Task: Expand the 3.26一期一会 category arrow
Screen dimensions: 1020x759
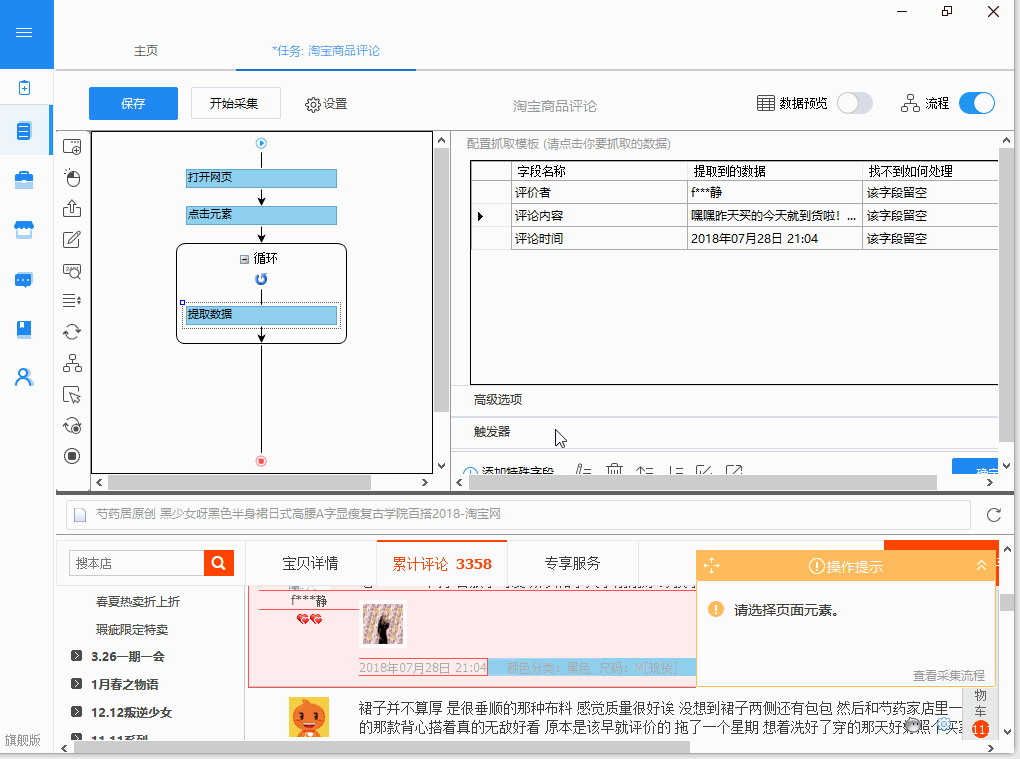Action: pos(77,656)
